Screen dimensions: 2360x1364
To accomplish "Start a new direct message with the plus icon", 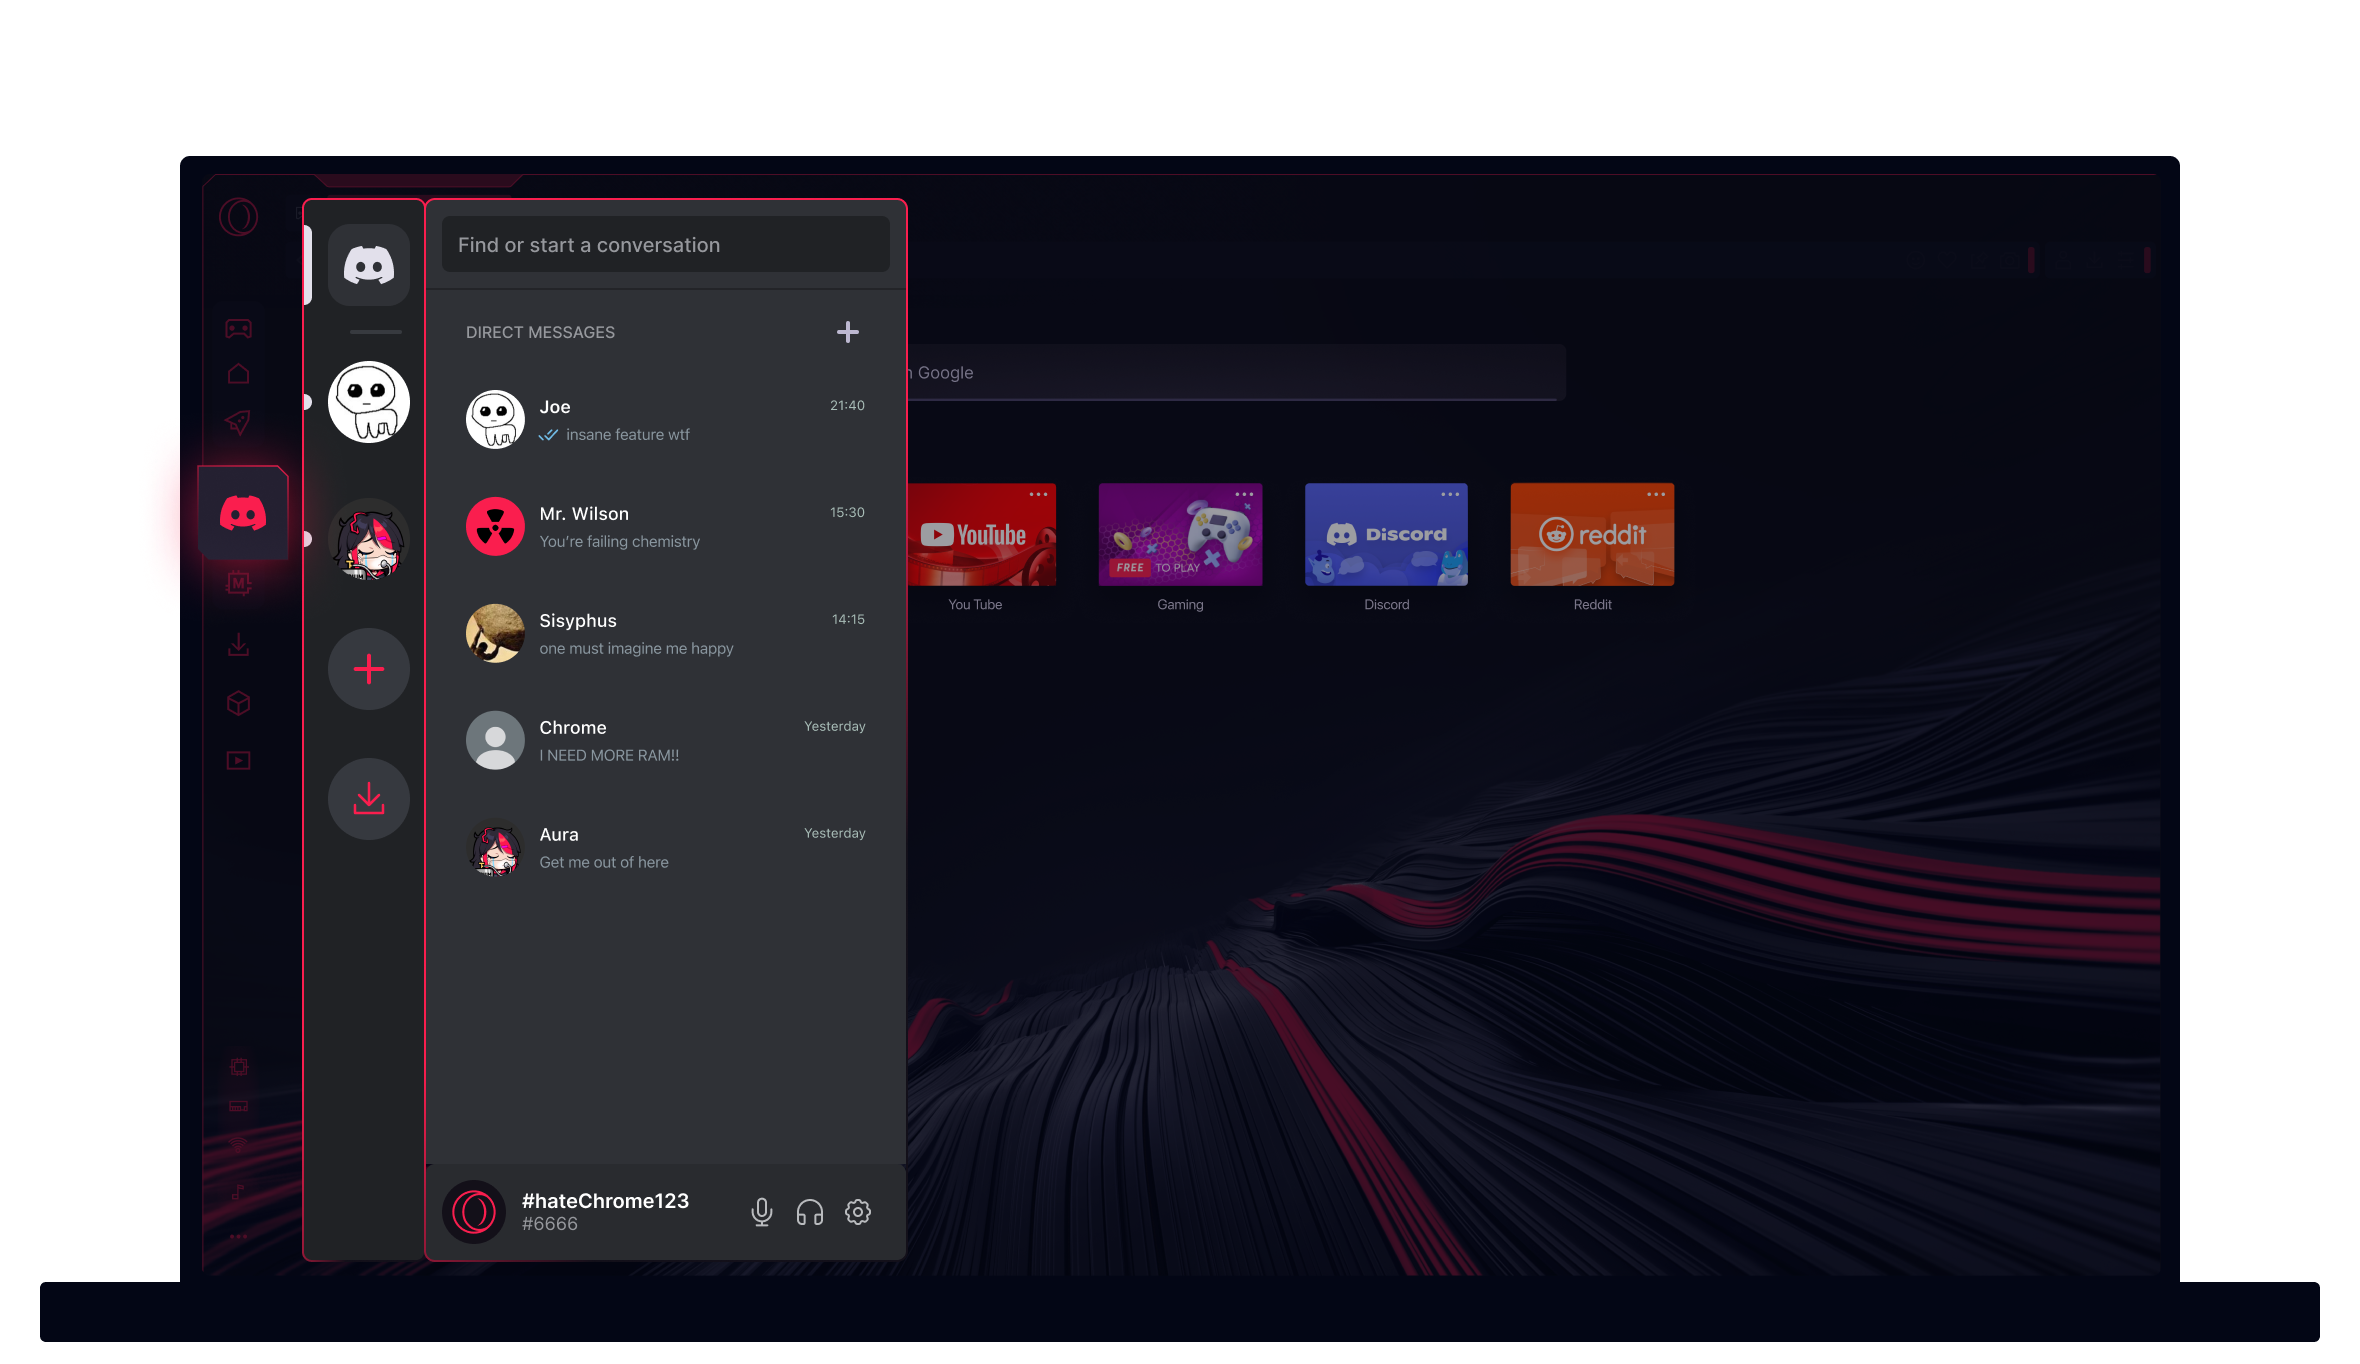I will 847,332.
